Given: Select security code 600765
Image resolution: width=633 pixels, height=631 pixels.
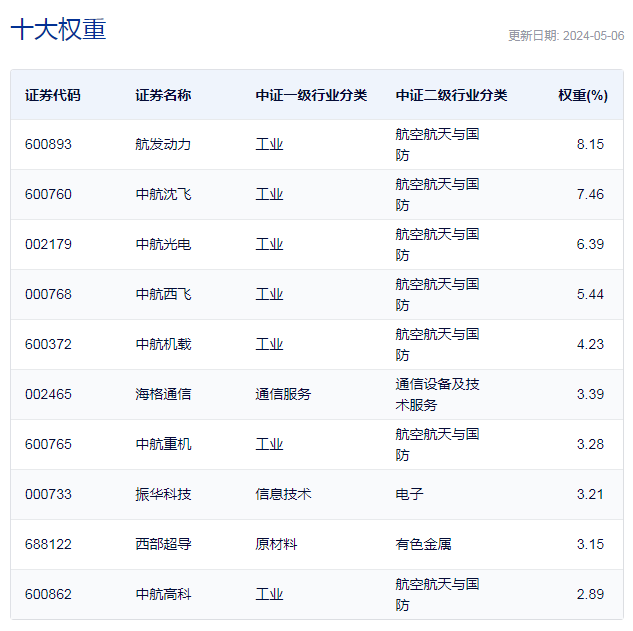Looking at the screenshot, I should 48,444.
